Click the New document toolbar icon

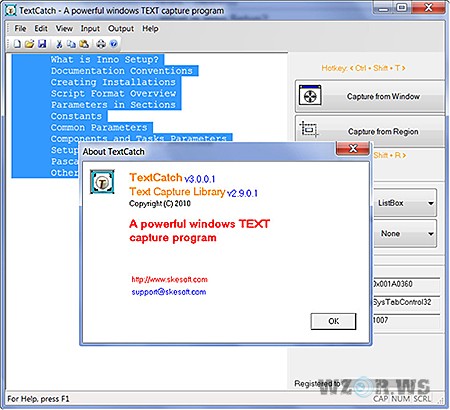(x=17, y=44)
